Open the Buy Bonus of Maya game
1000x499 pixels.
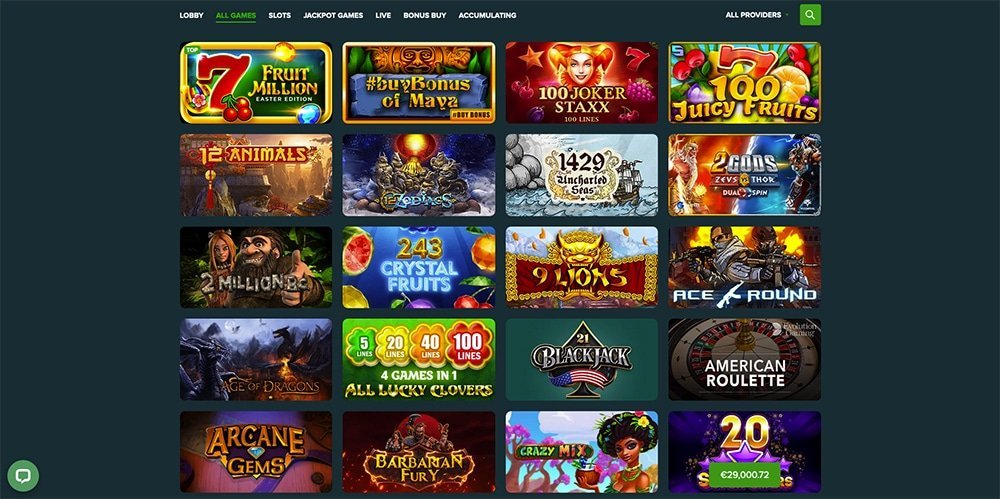[x=418, y=83]
